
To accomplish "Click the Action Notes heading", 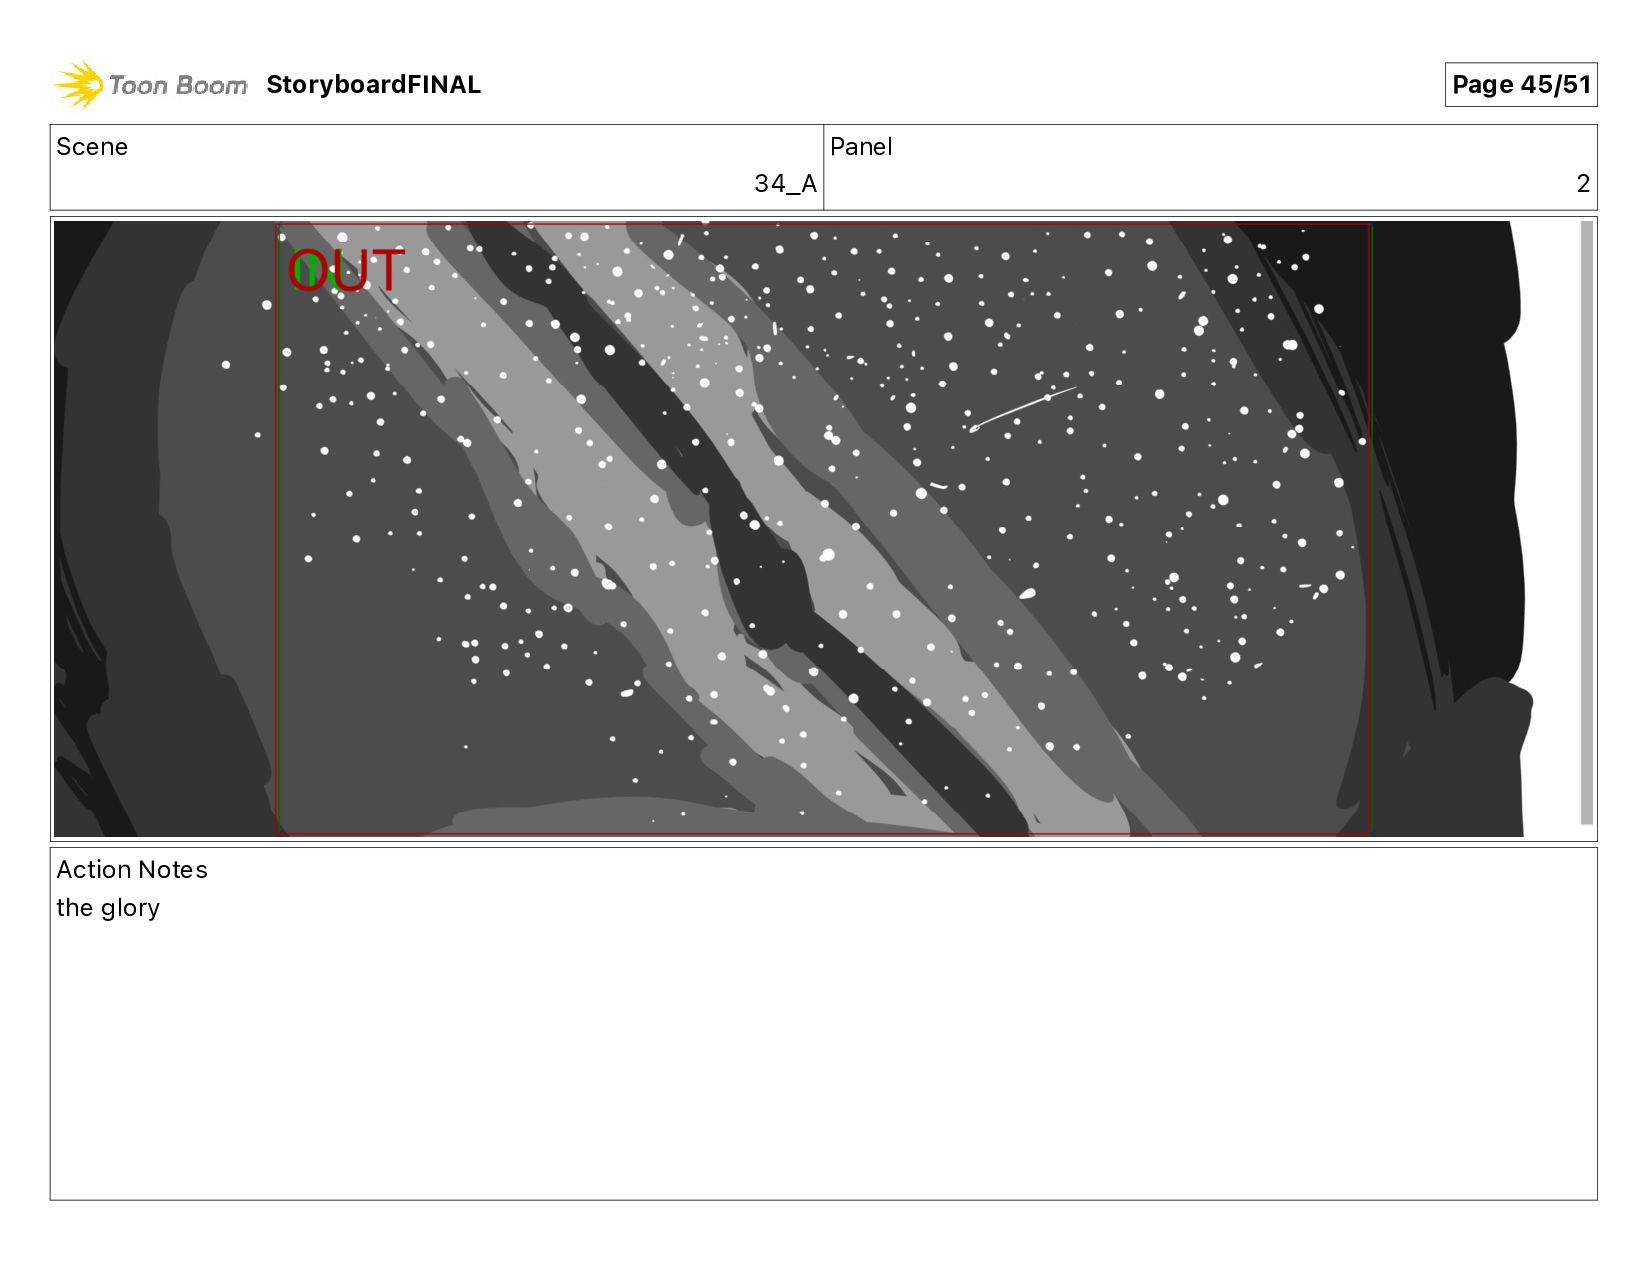I will click(132, 870).
